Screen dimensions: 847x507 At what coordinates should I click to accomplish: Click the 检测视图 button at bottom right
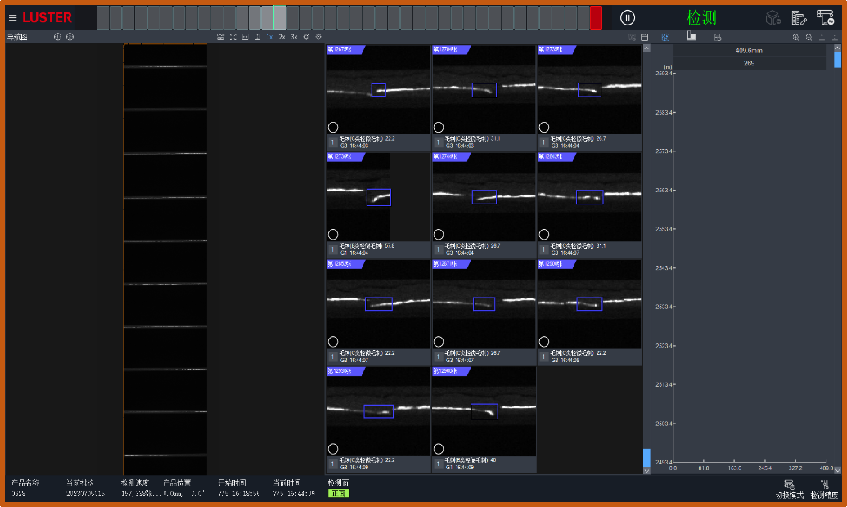[824, 489]
